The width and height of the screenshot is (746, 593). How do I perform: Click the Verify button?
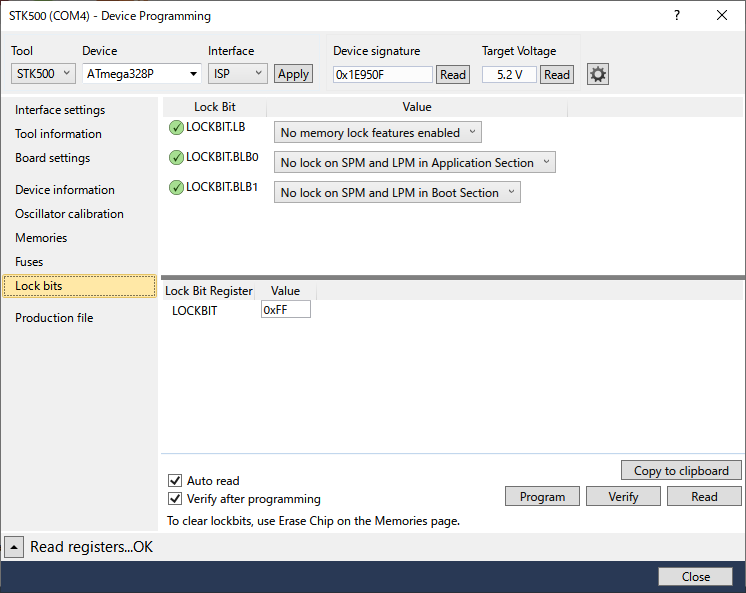[623, 496]
